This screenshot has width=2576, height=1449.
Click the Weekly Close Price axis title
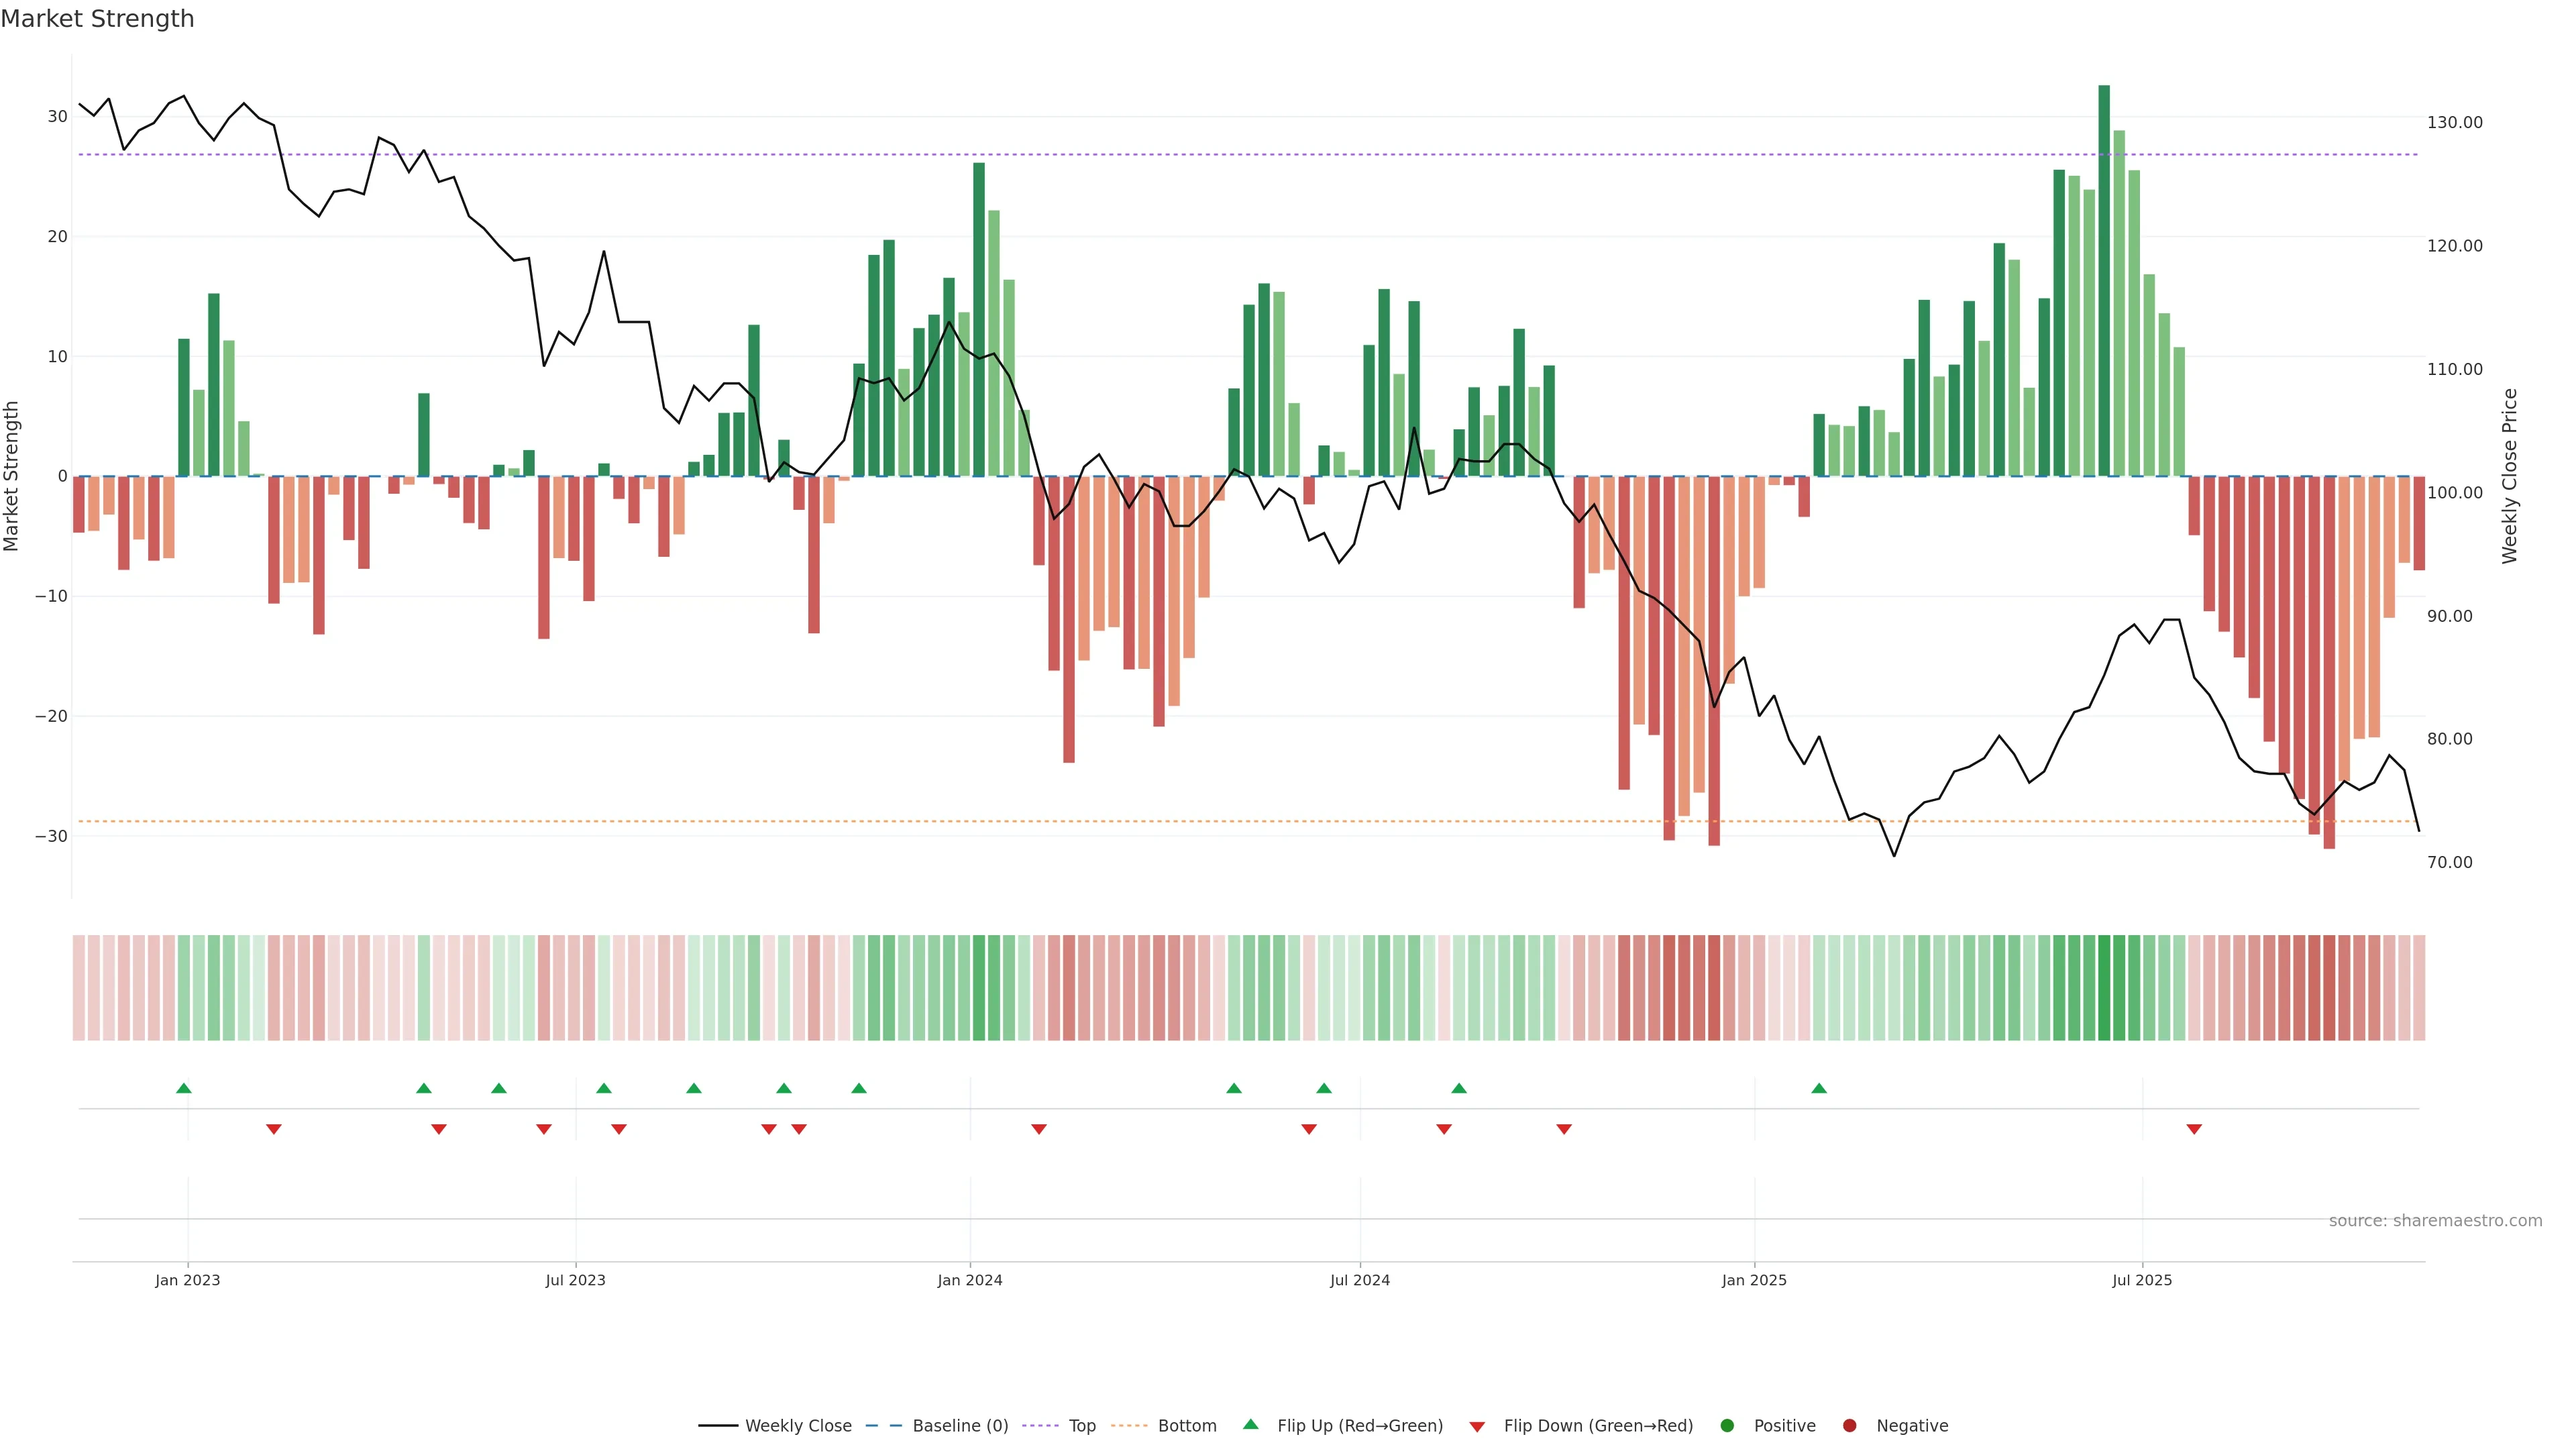point(2510,476)
